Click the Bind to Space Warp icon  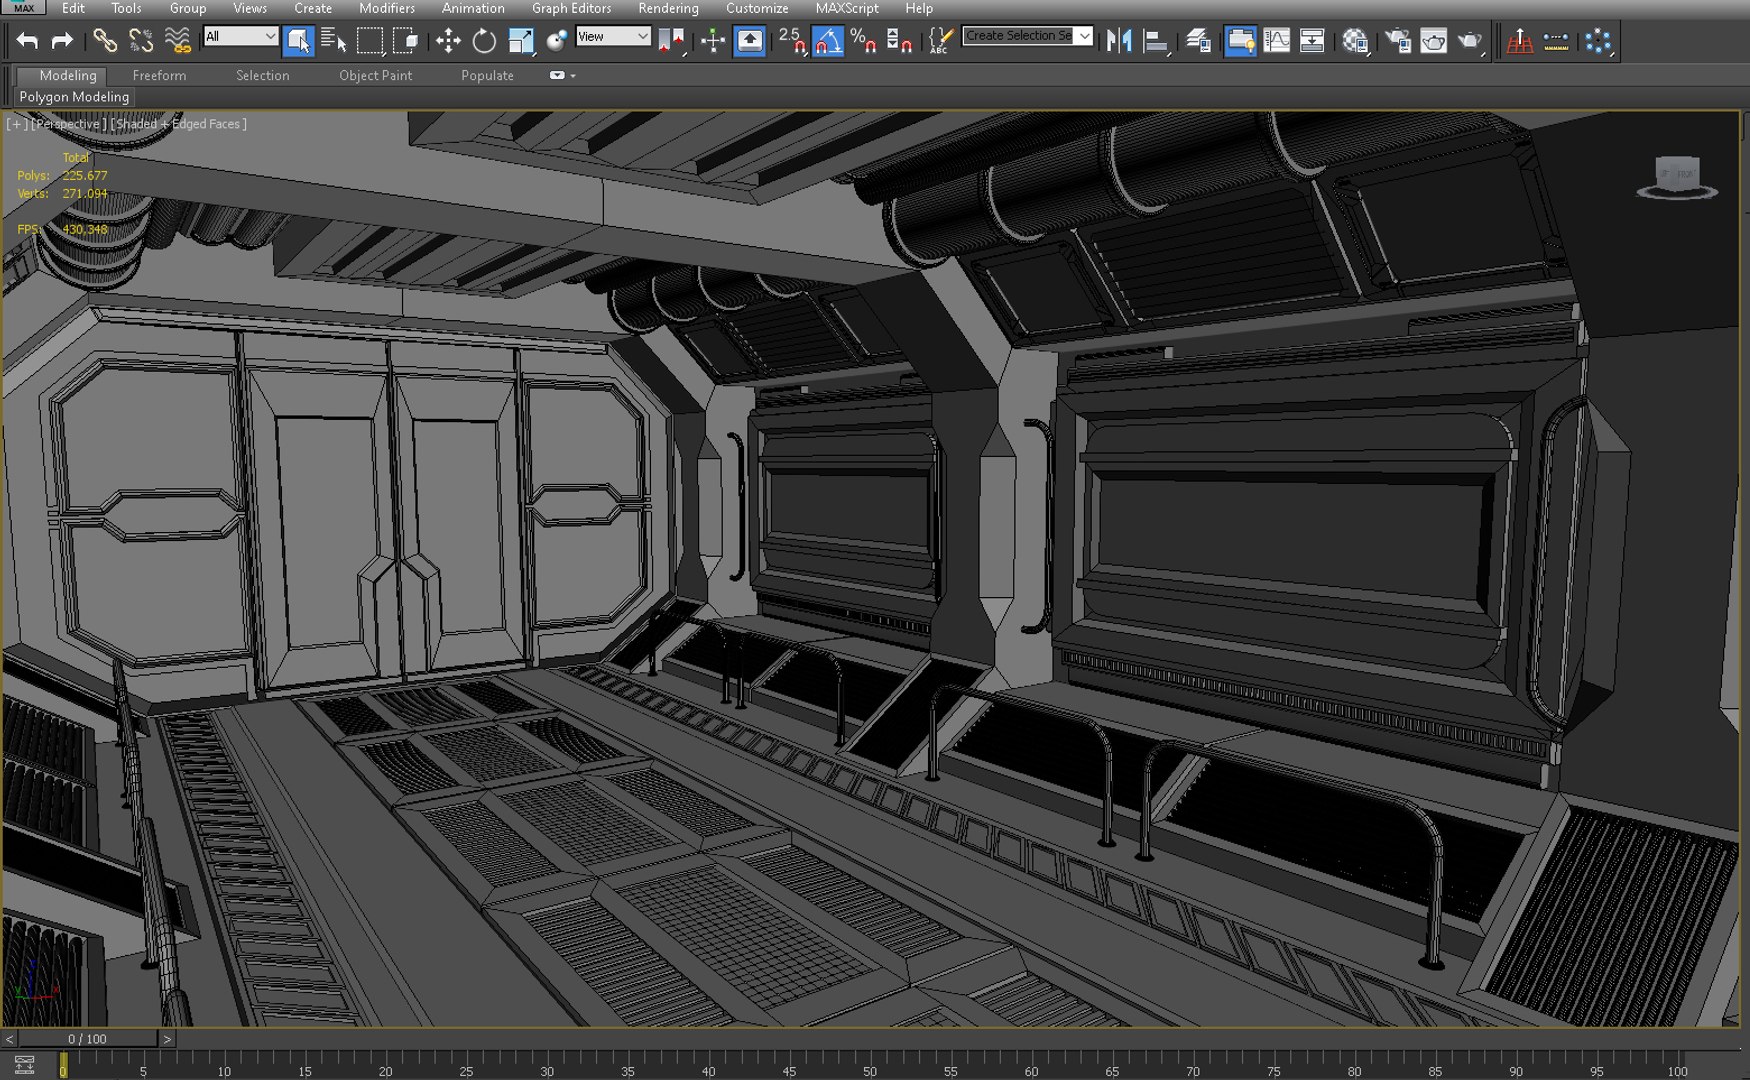tap(177, 41)
